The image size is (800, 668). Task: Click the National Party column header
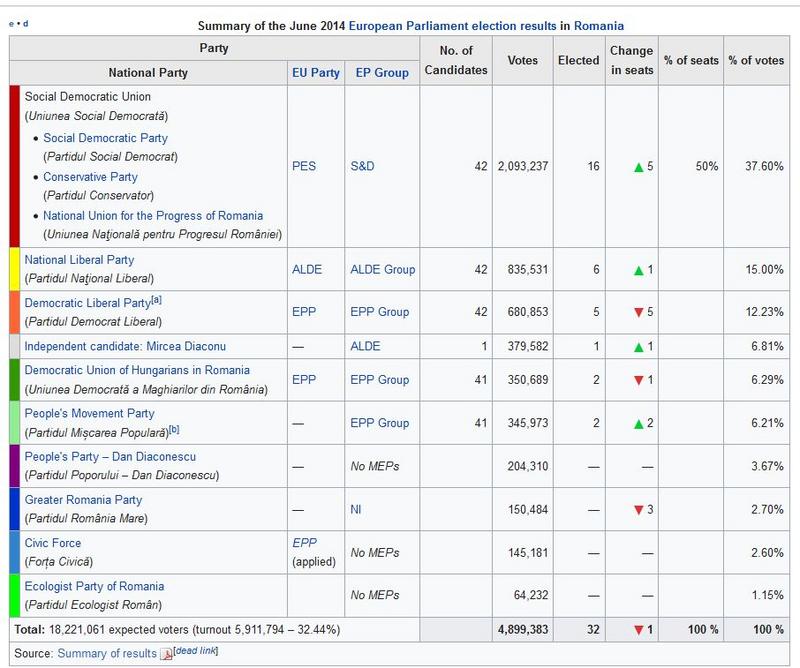coord(148,73)
